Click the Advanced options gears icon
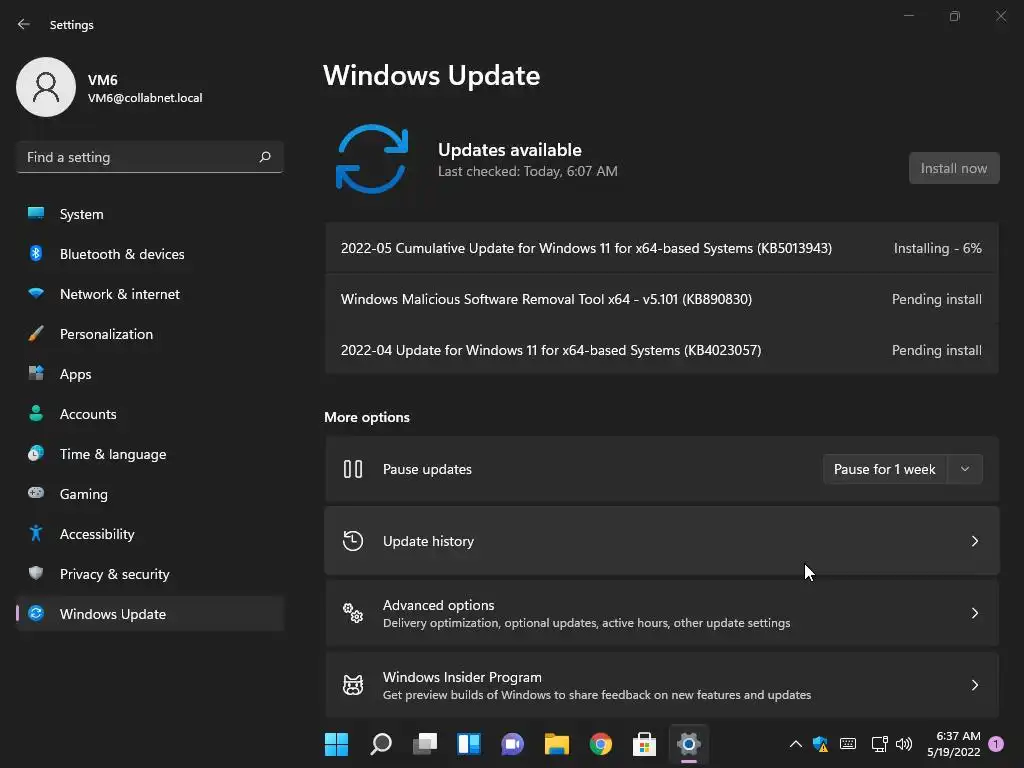The image size is (1024, 768). pyautogui.click(x=353, y=613)
